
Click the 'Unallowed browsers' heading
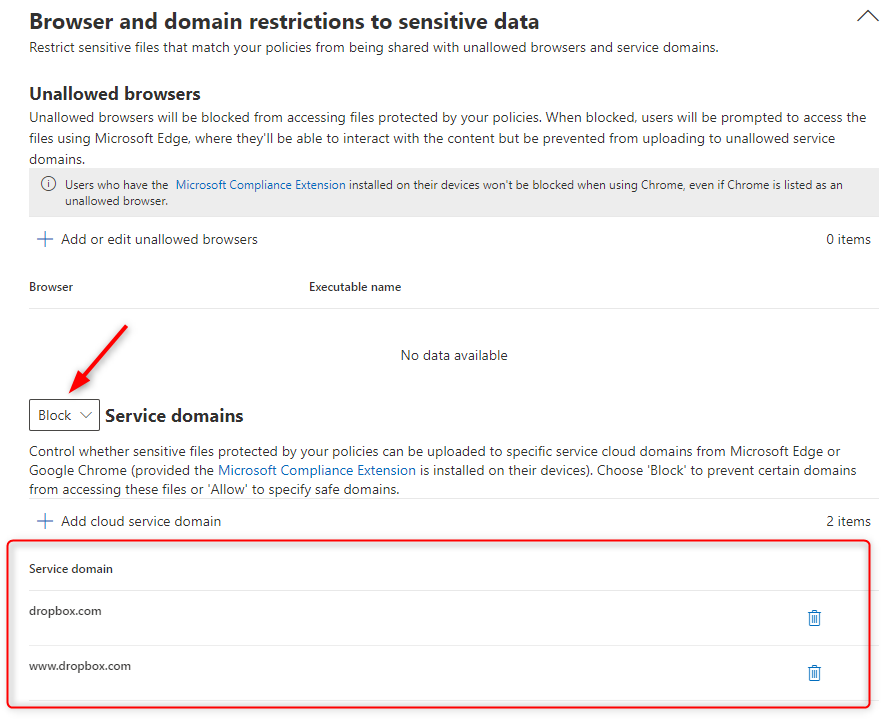pyautogui.click(x=115, y=94)
